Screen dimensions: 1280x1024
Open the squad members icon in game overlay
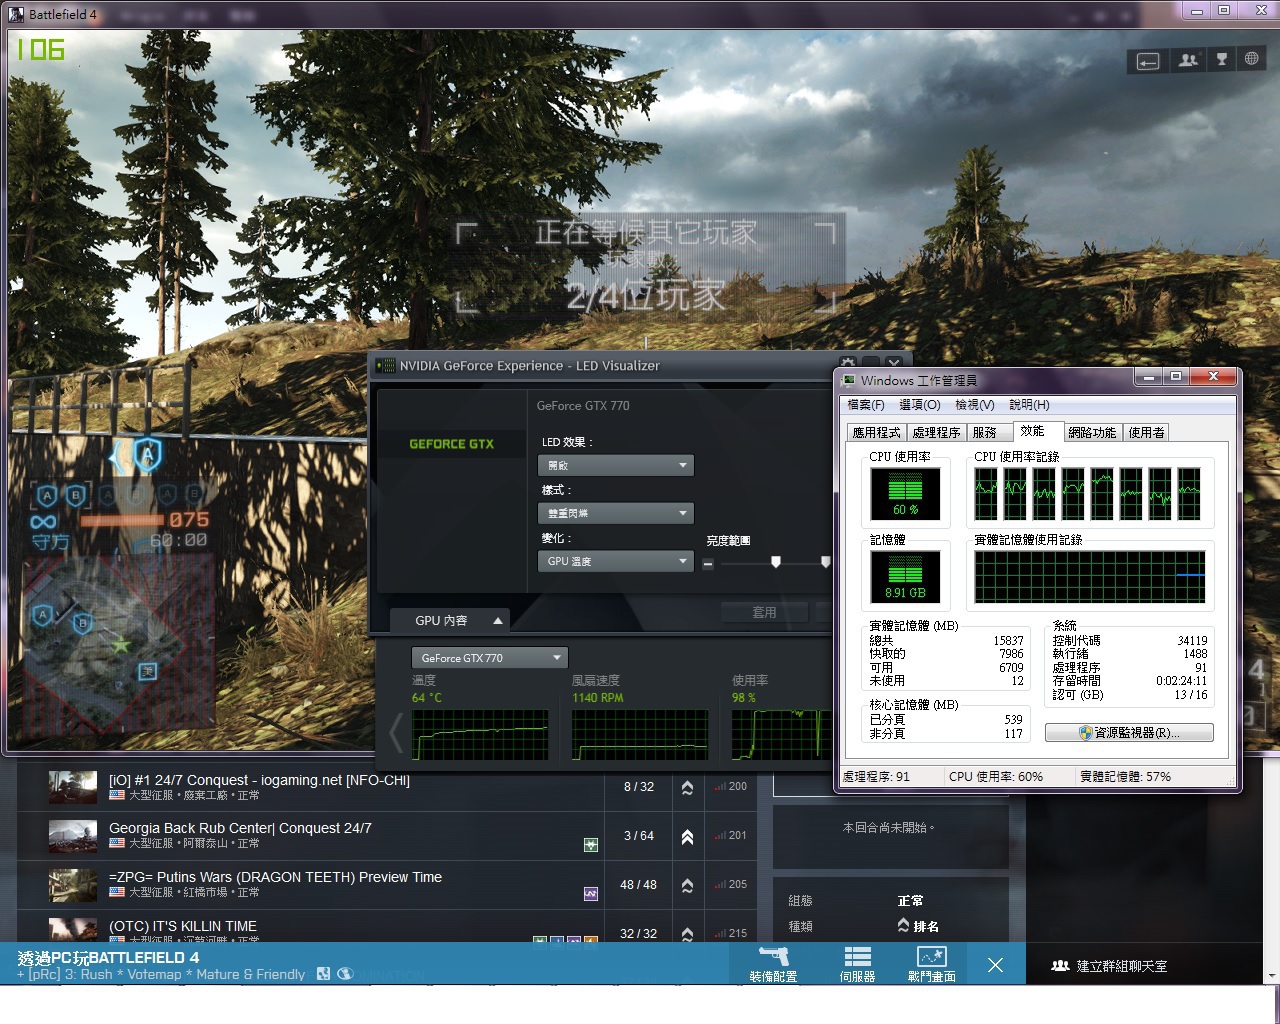tap(1188, 60)
